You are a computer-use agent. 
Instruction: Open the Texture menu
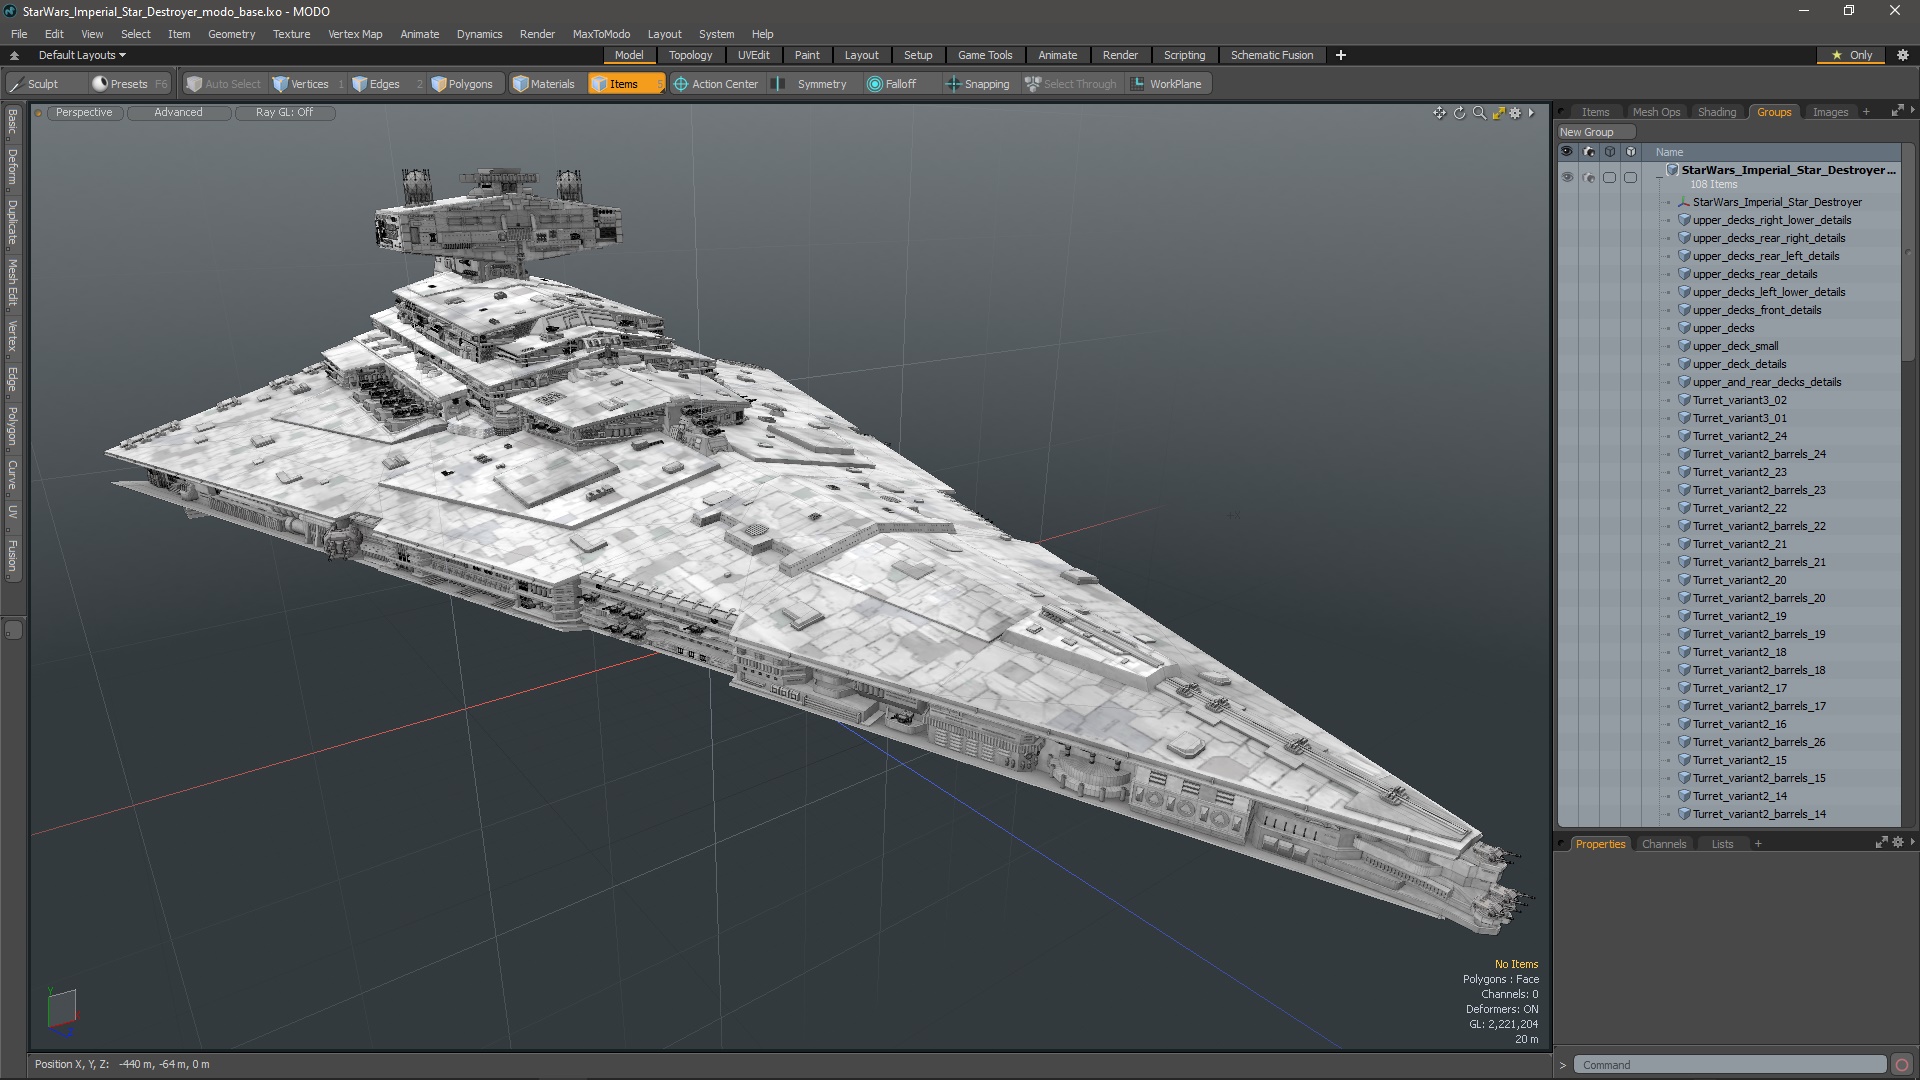coord(291,34)
